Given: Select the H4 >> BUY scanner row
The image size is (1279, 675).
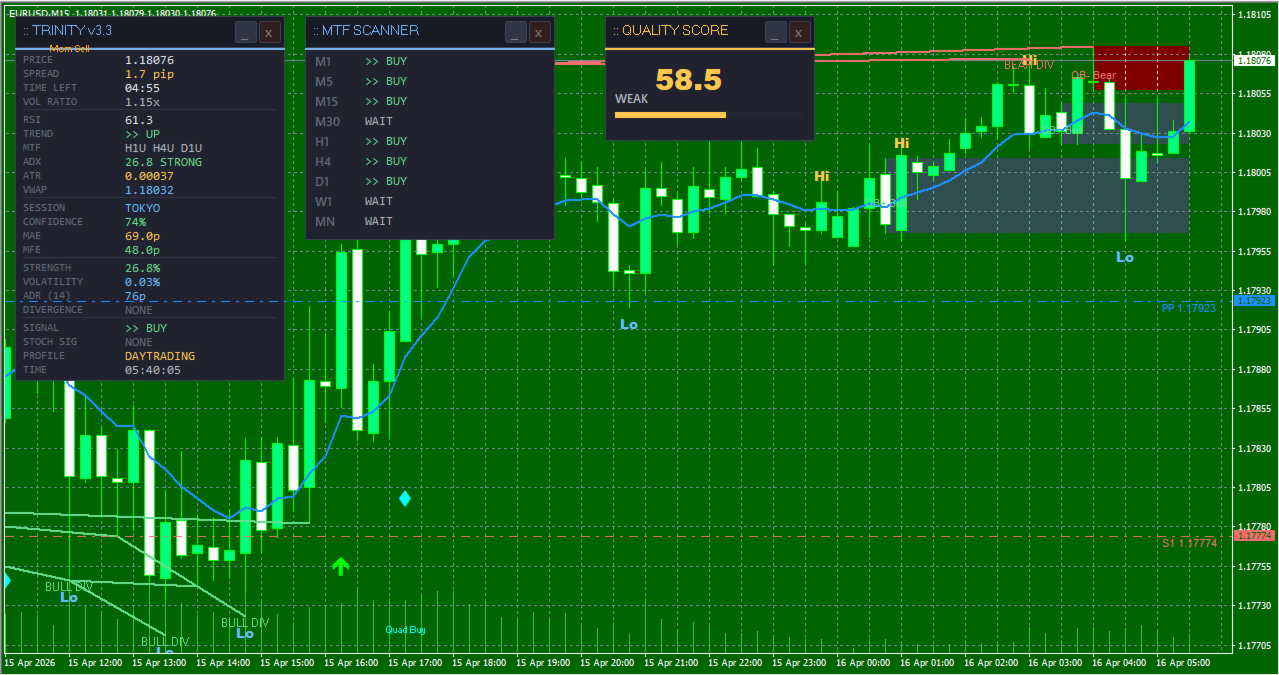Looking at the screenshot, I should [x=430, y=161].
